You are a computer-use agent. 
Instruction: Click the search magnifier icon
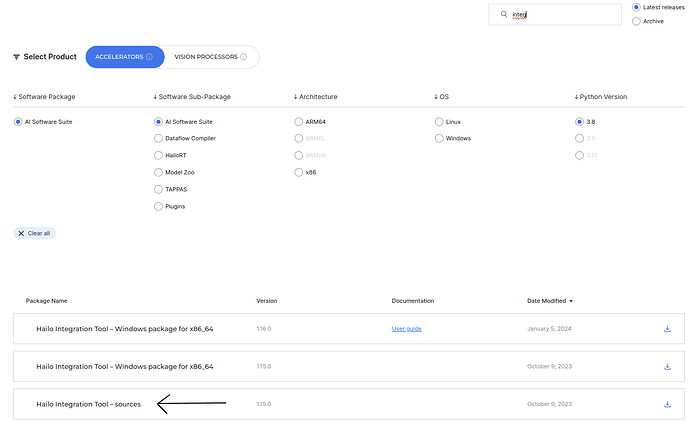(504, 15)
